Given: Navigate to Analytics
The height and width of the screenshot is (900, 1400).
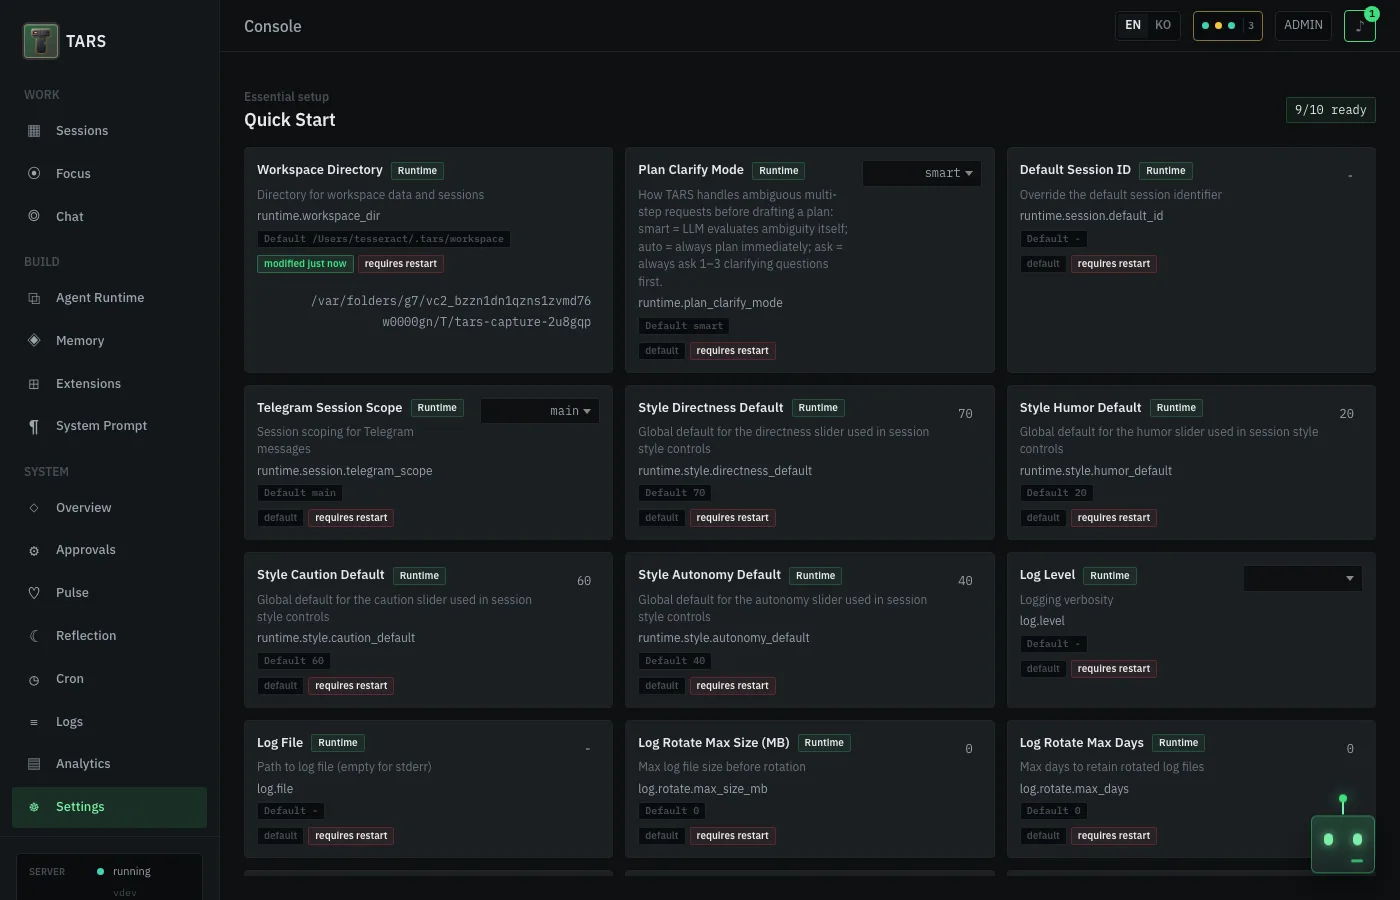Looking at the screenshot, I should click(x=109, y=764).
